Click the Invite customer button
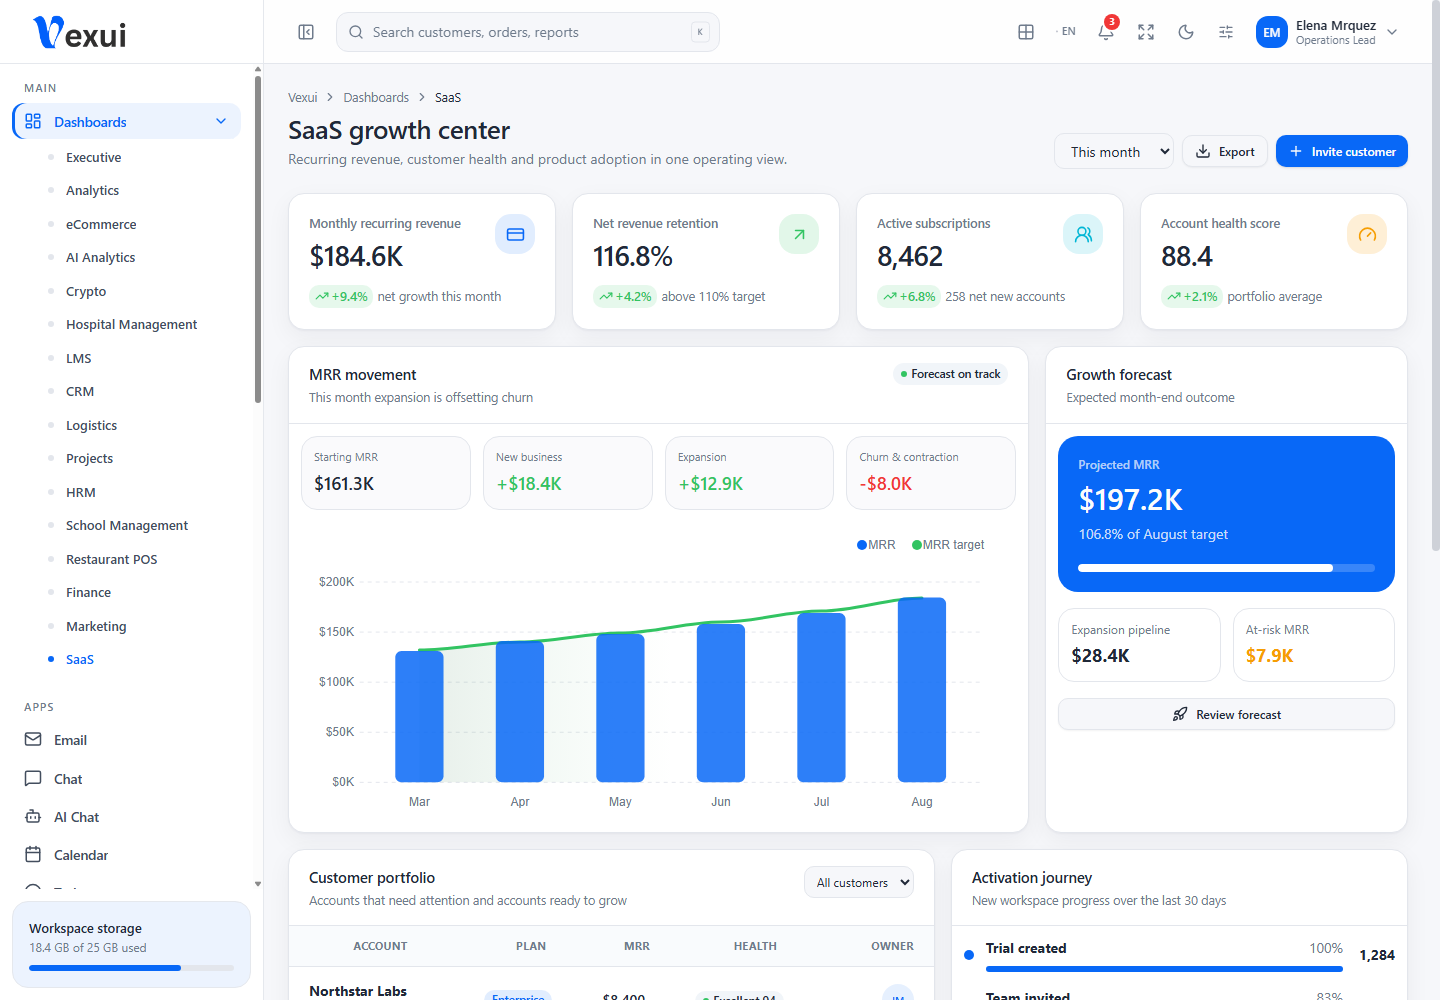The width and height of the screenshot is (1440, 1000). click(x=1342, y=151)
